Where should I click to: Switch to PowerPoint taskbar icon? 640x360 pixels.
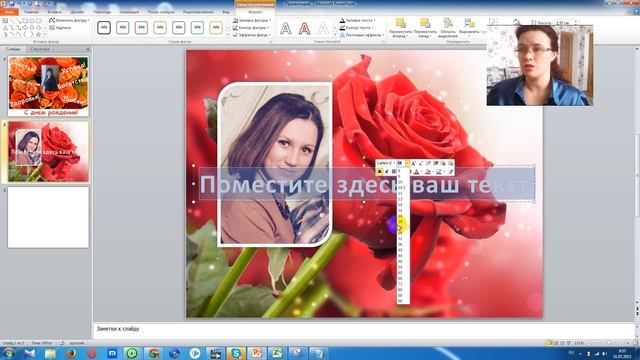(257, 353)
